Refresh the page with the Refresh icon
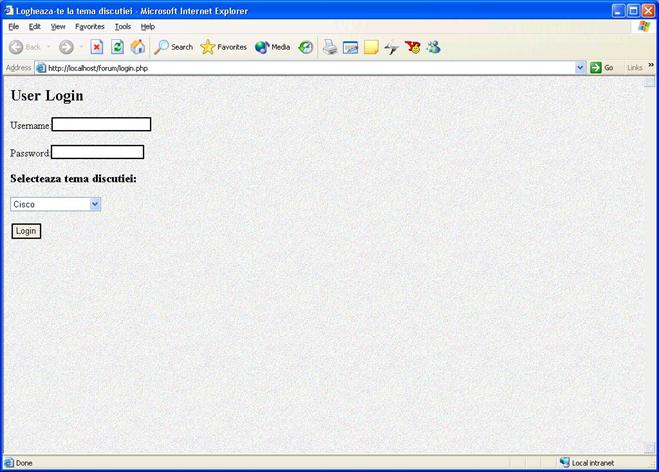The height and width of the screenshot is (472, 659). point(117,47)
